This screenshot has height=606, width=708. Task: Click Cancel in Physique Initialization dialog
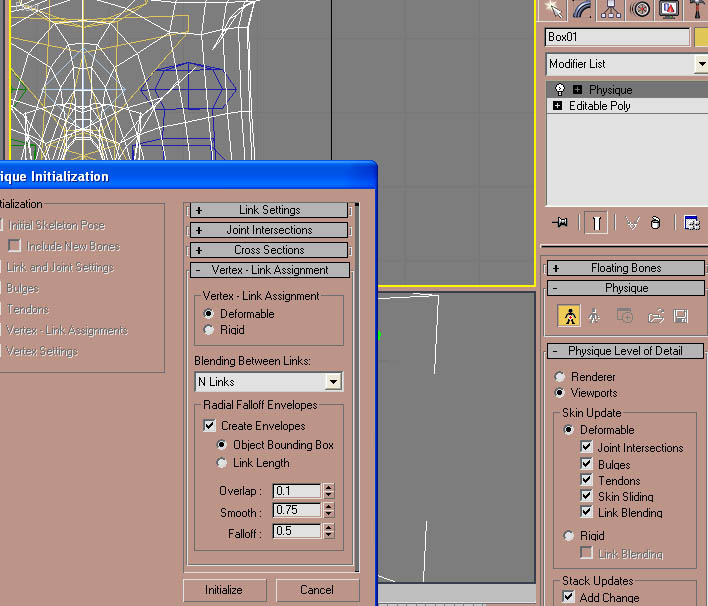[x=317, y=590]
